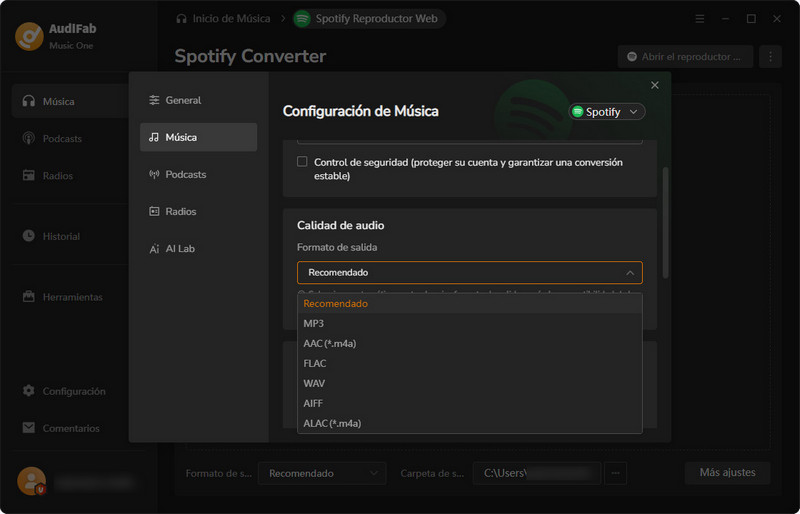800x514 pixels.
Task: Choose AIFF output format
Action: coord(470,403)
